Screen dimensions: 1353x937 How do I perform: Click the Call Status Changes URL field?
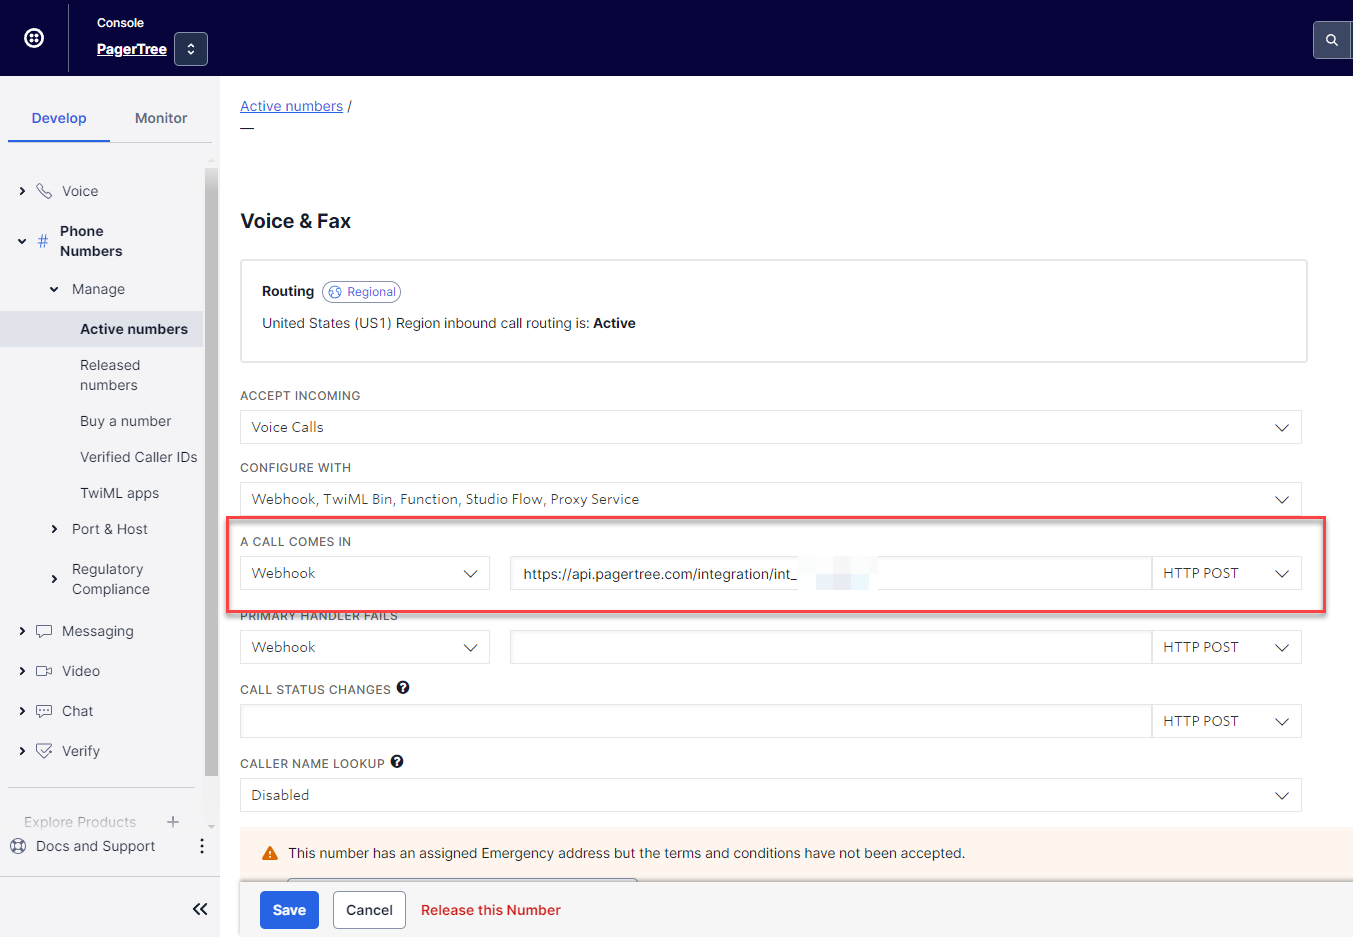(x=695, y=721)
